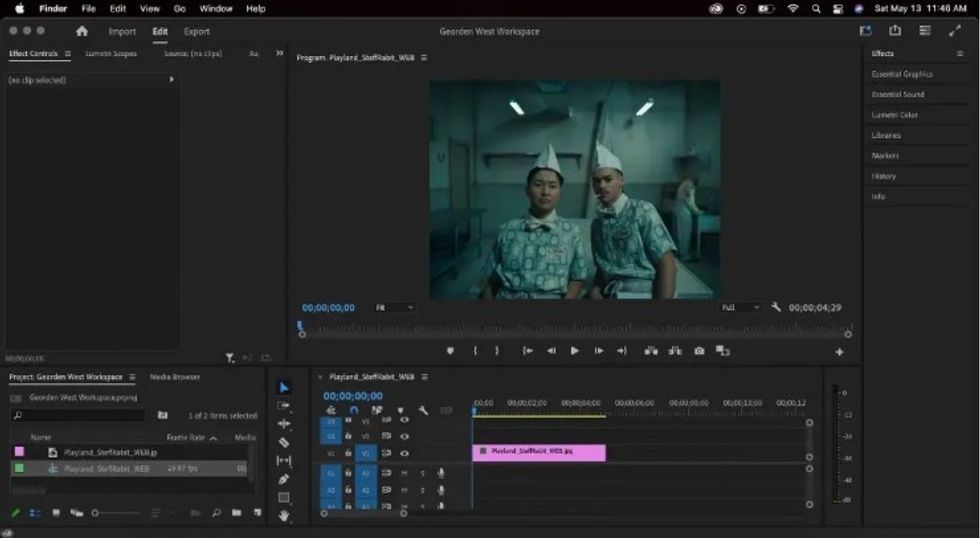Viewport: 980px width, 538px height.
Task: Select the Track Select Forward tool
Action: [284, 406]
